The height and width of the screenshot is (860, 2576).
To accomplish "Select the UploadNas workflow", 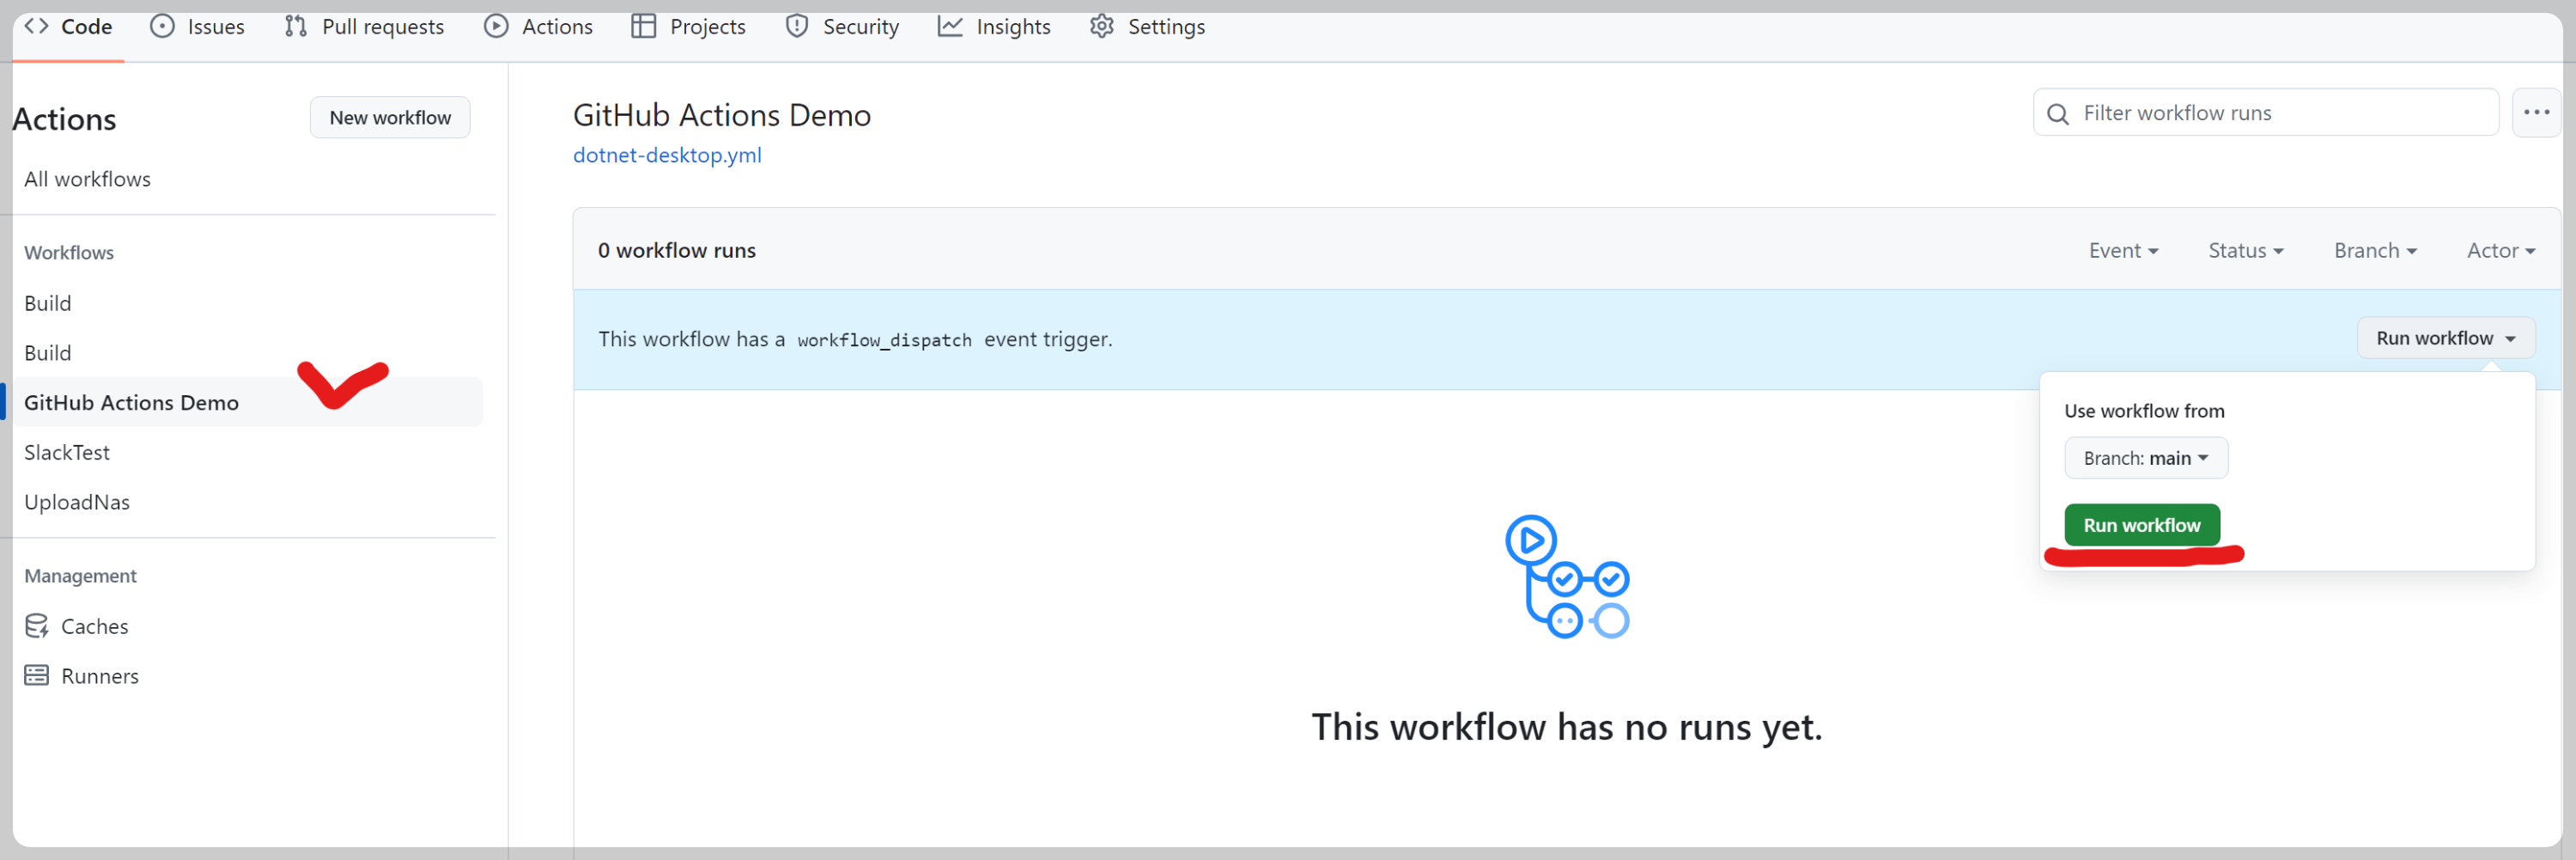I will (77, 502).
